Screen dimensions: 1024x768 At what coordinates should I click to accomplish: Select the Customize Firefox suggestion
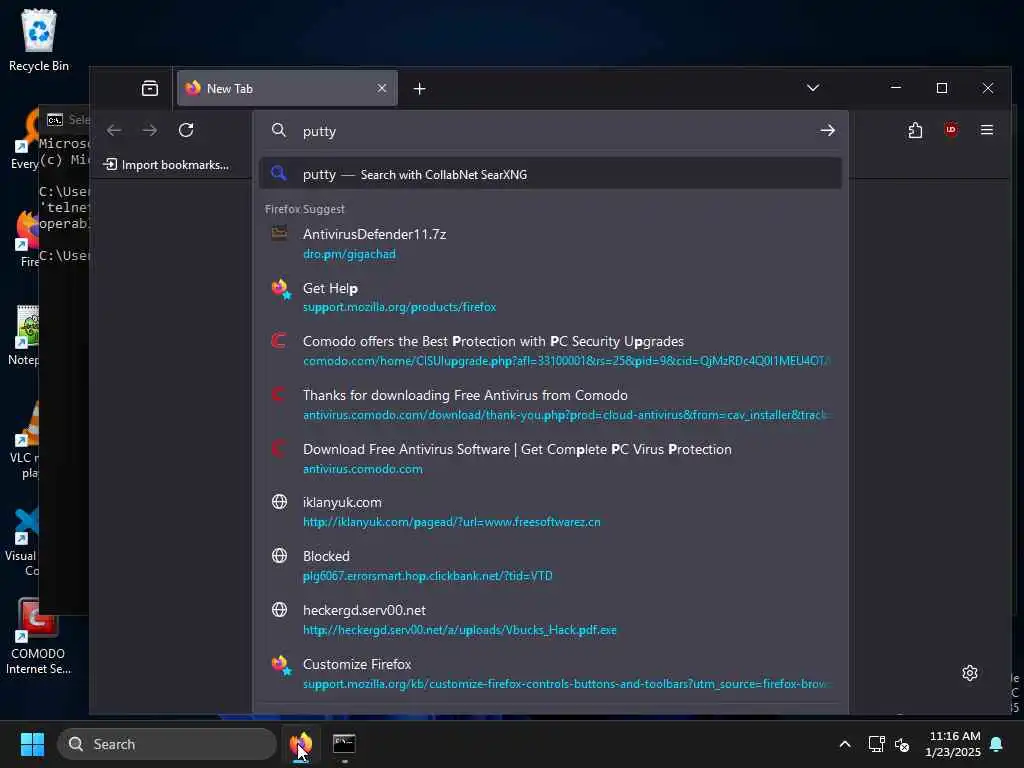[x=551, y=673]
